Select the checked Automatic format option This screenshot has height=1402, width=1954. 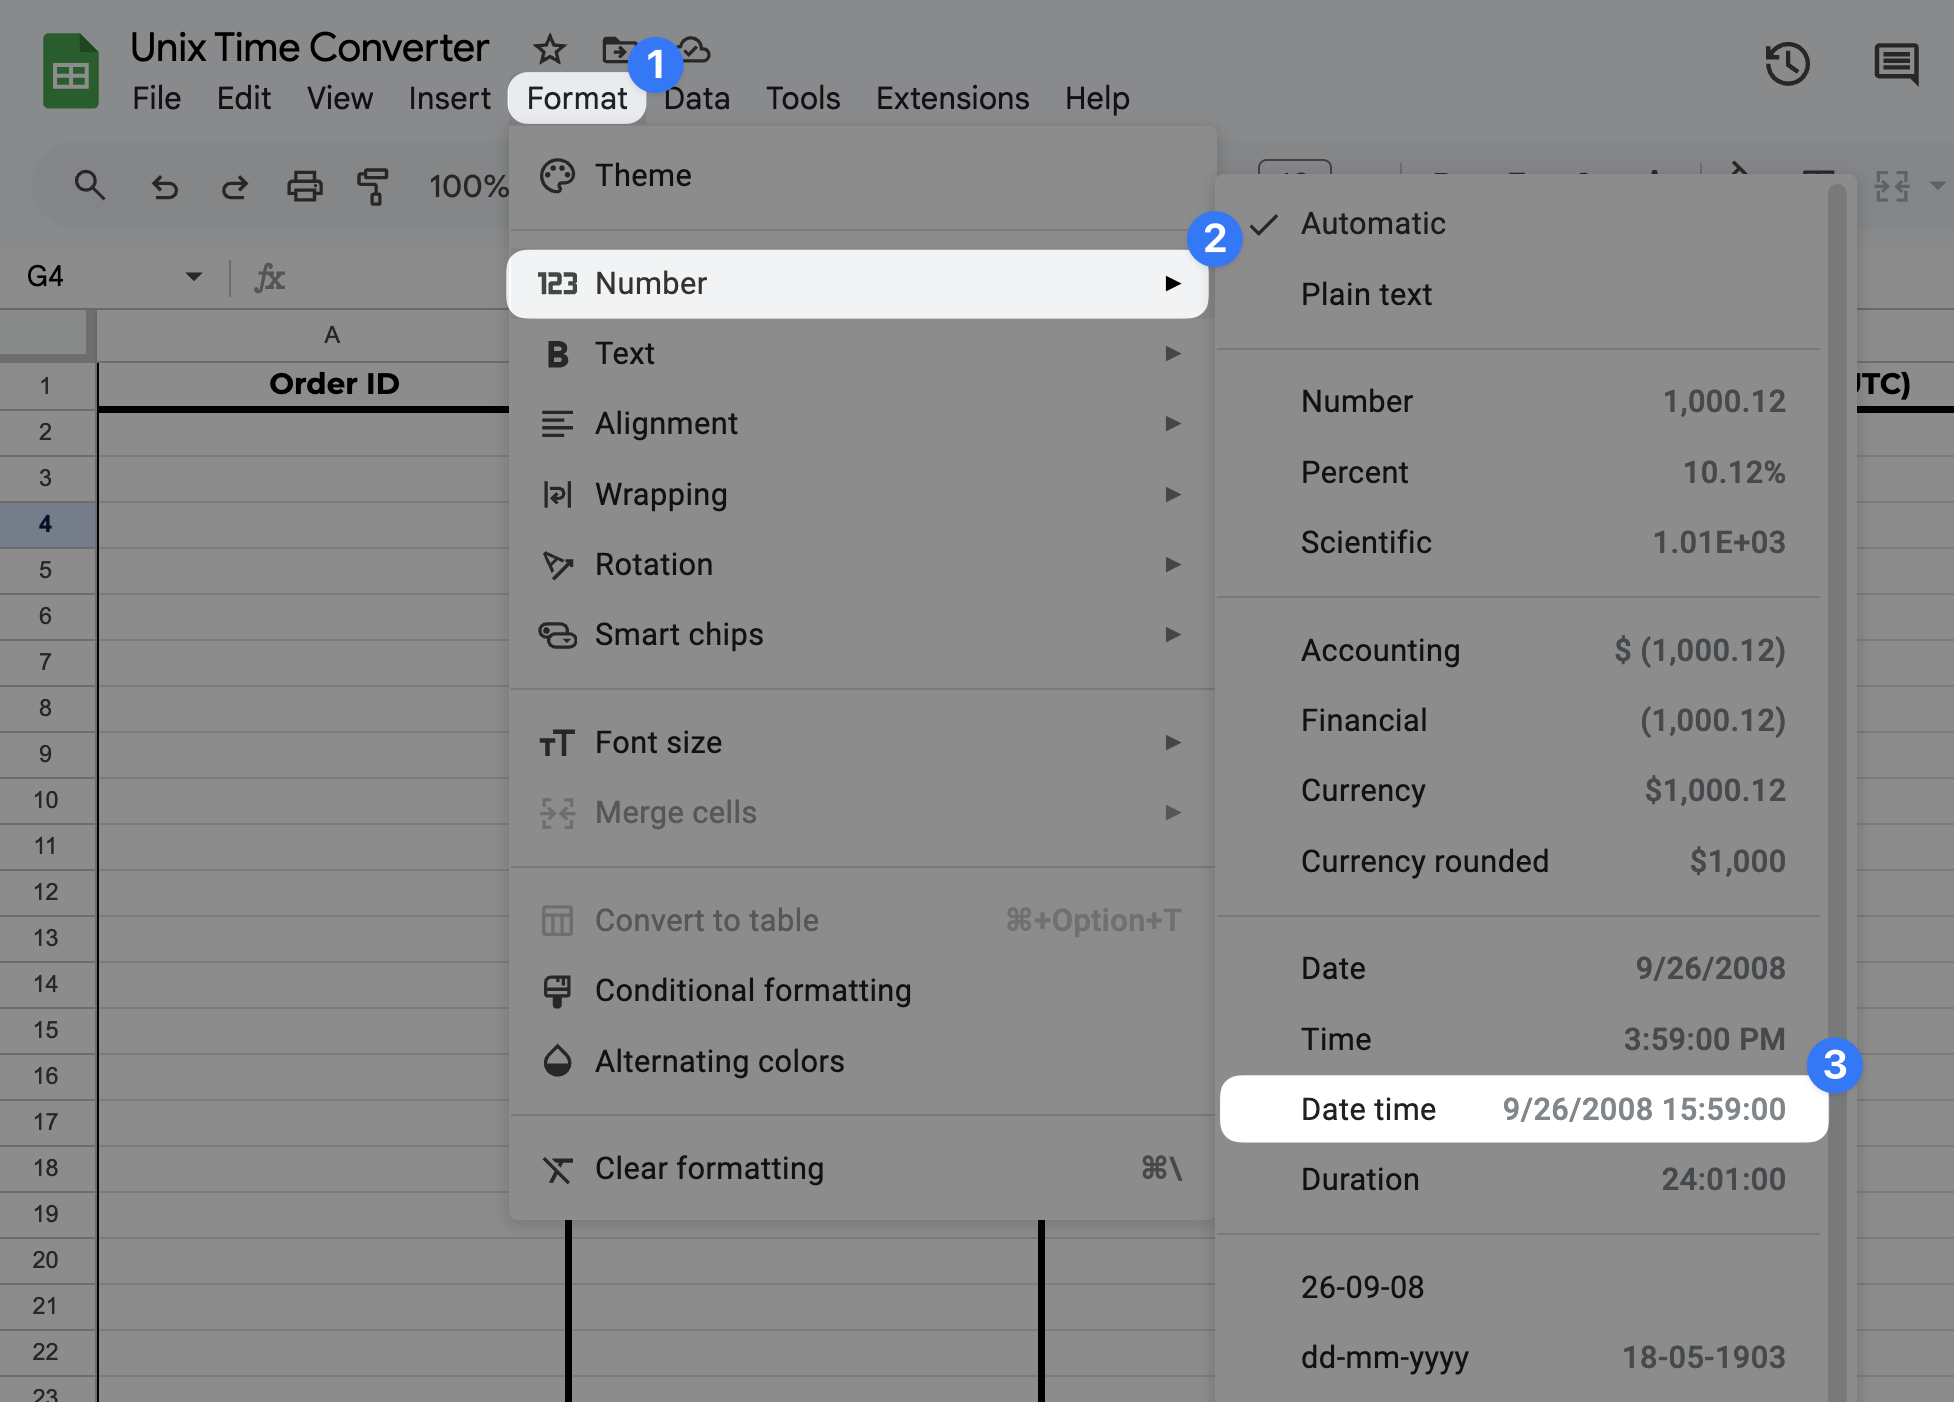[1372, 223]
